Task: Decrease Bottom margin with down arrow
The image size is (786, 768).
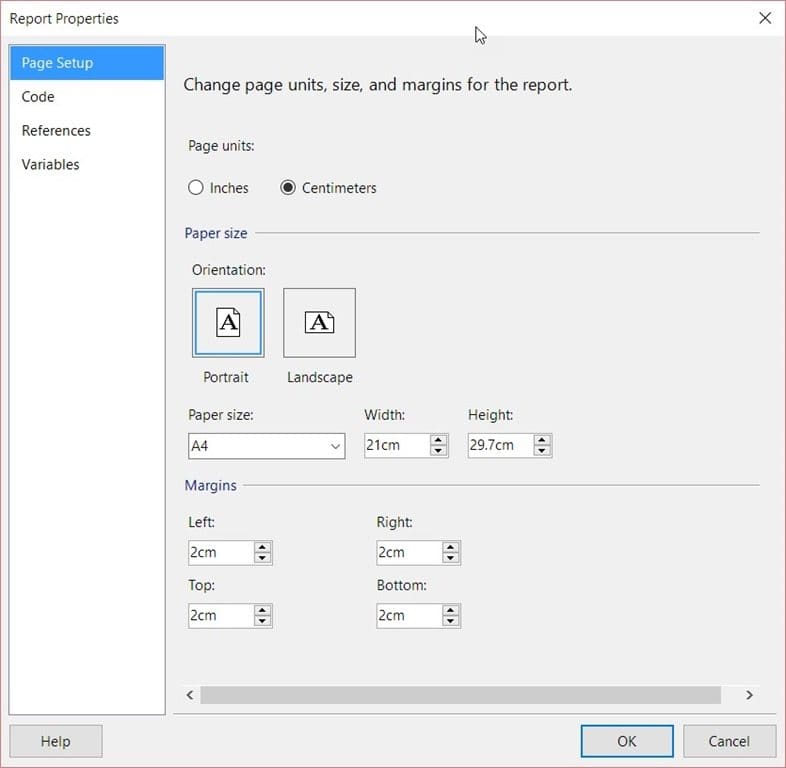Action: point(451,621)
